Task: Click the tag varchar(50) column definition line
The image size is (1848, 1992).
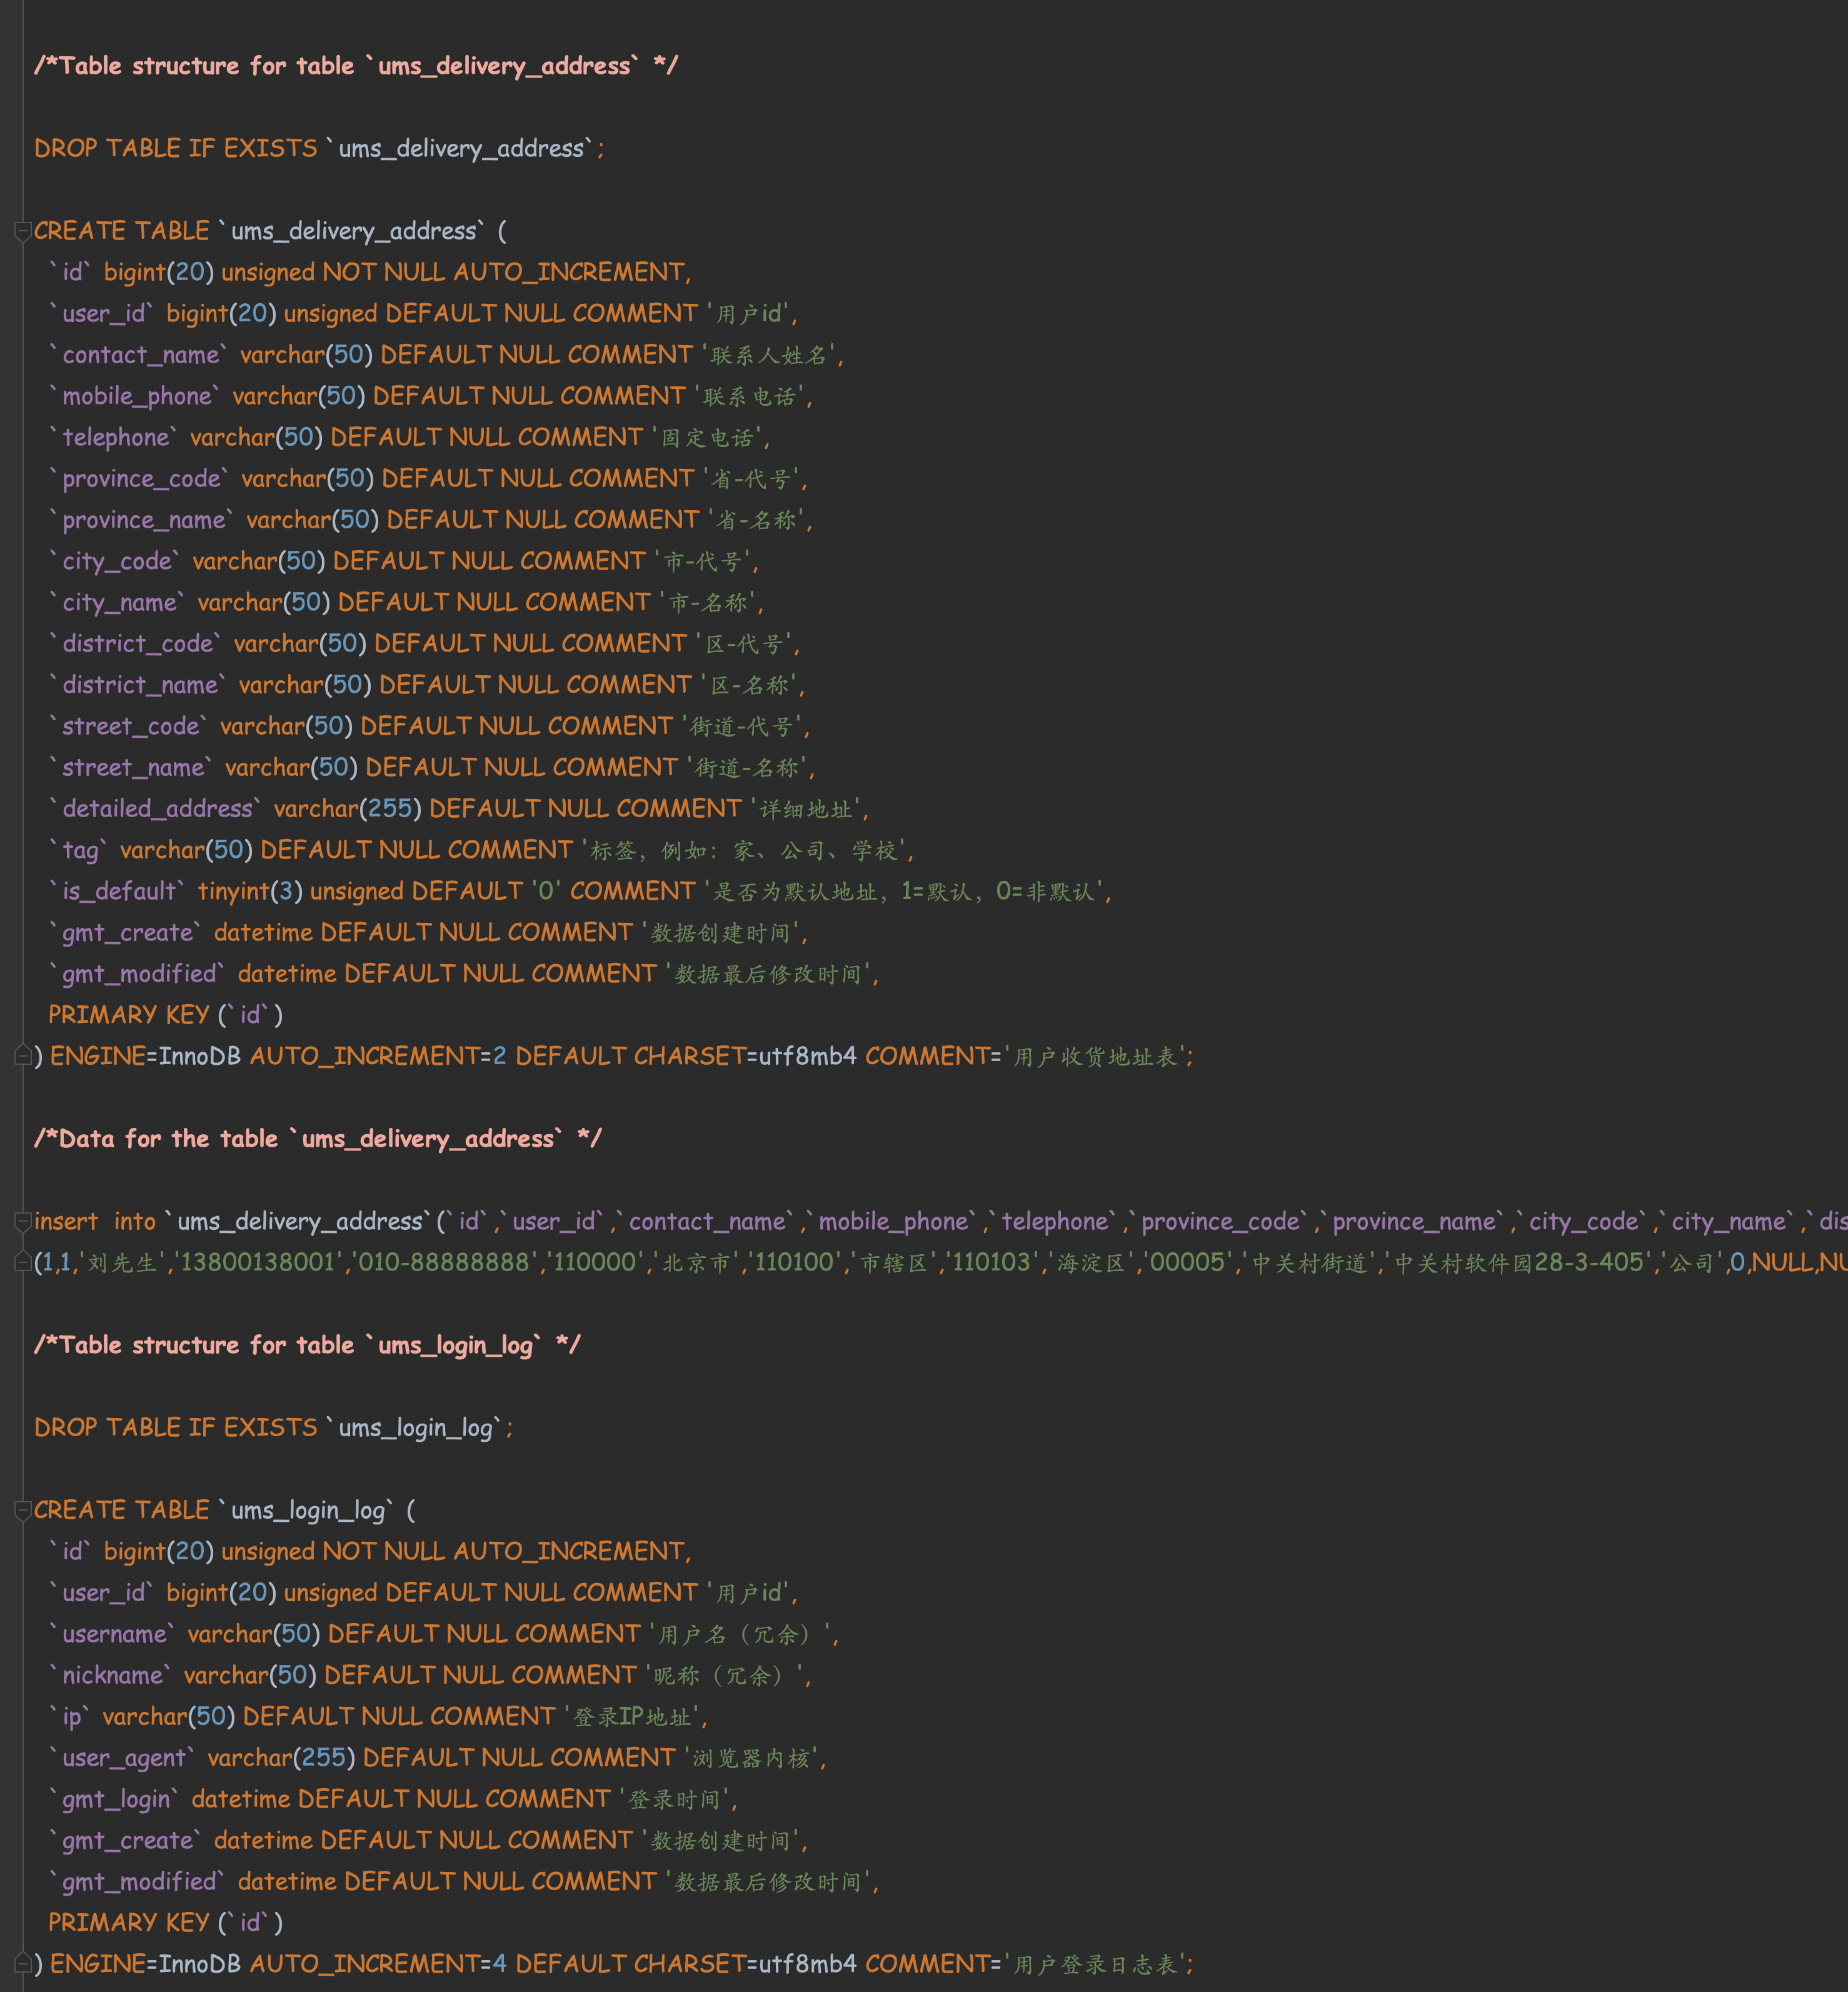Action: coord(482,850)
